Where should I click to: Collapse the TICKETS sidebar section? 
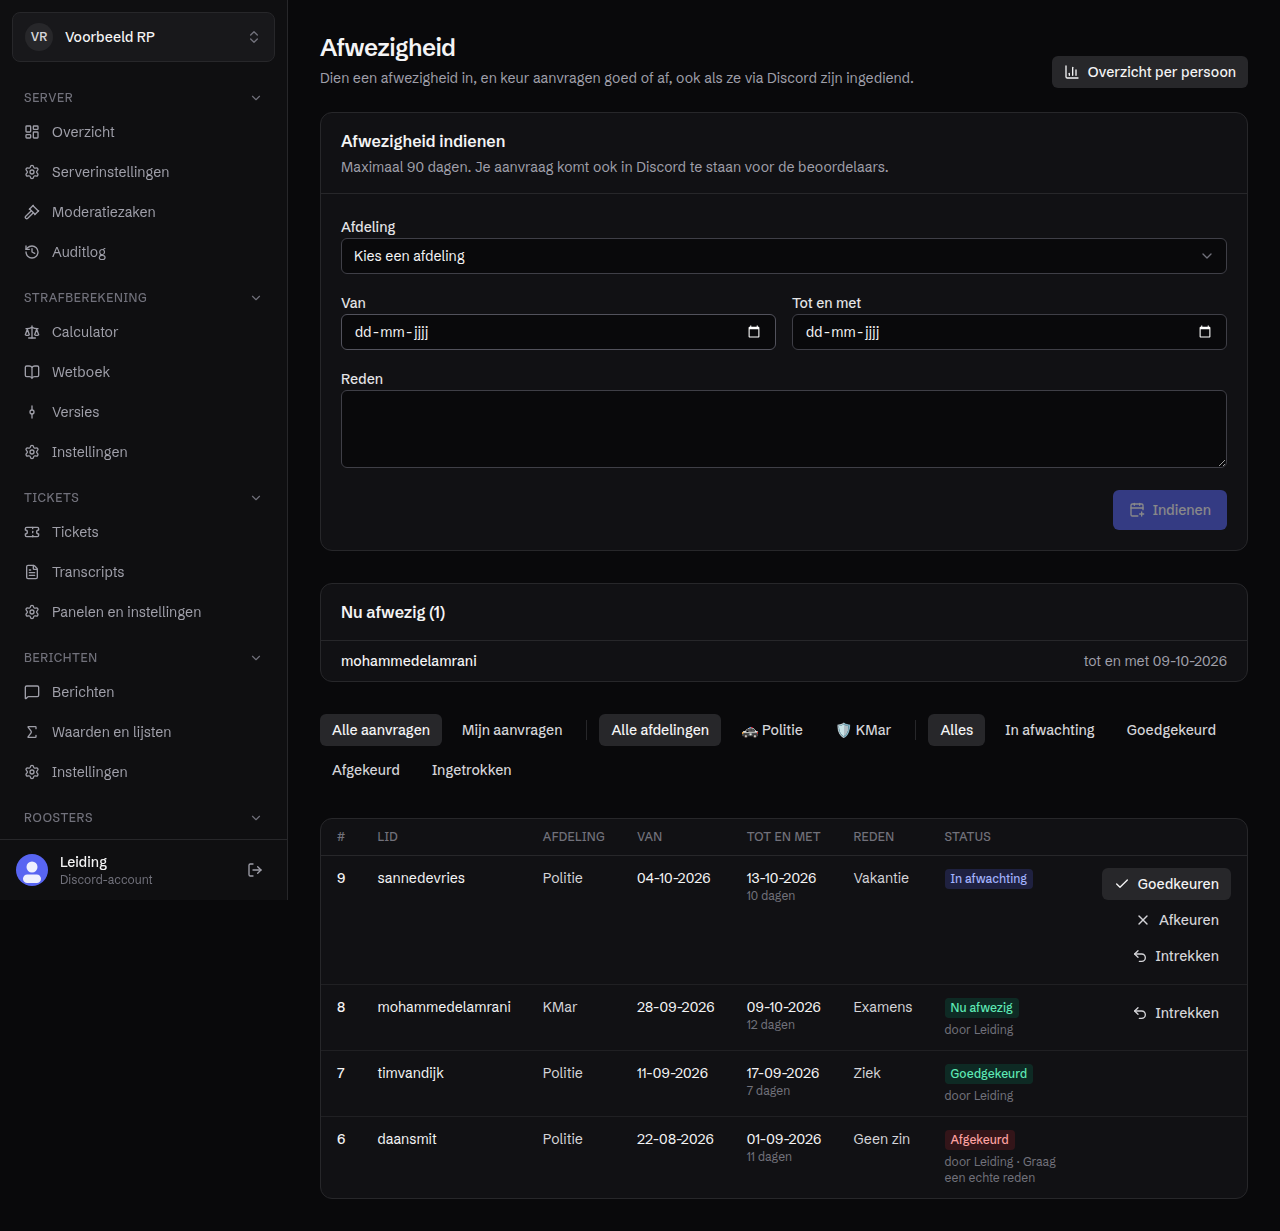pyautogui.click(x=256, y=498)
